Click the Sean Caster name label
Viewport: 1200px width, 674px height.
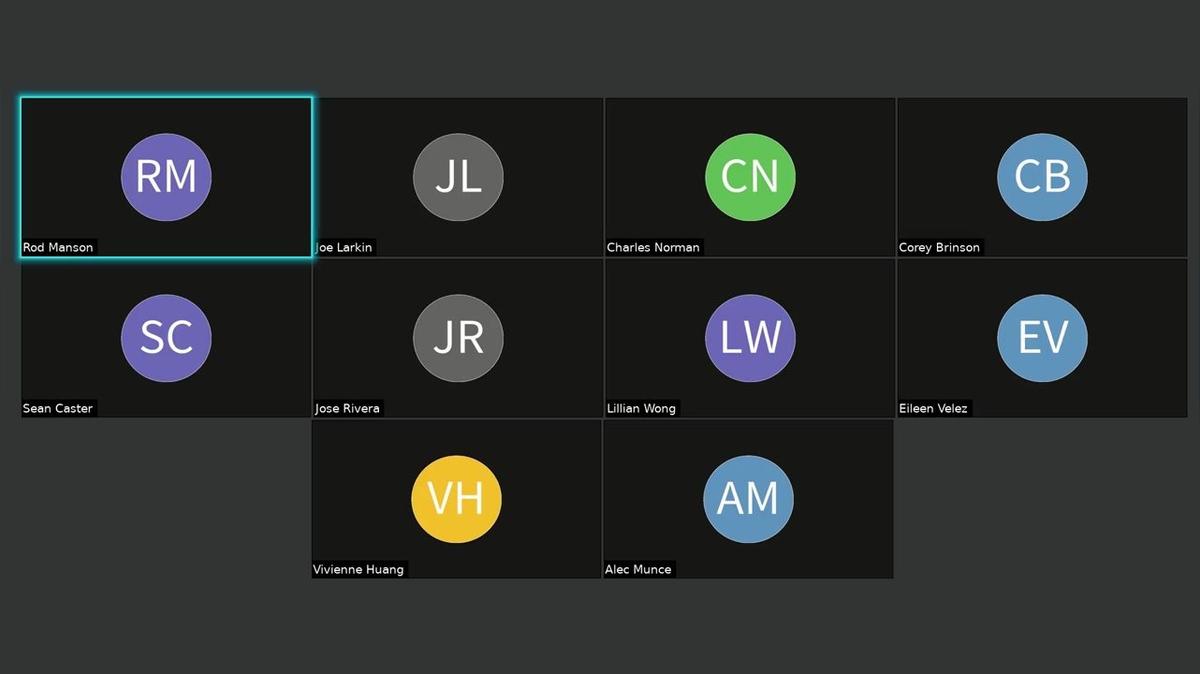pyautogui.click(x=58, y=408)
